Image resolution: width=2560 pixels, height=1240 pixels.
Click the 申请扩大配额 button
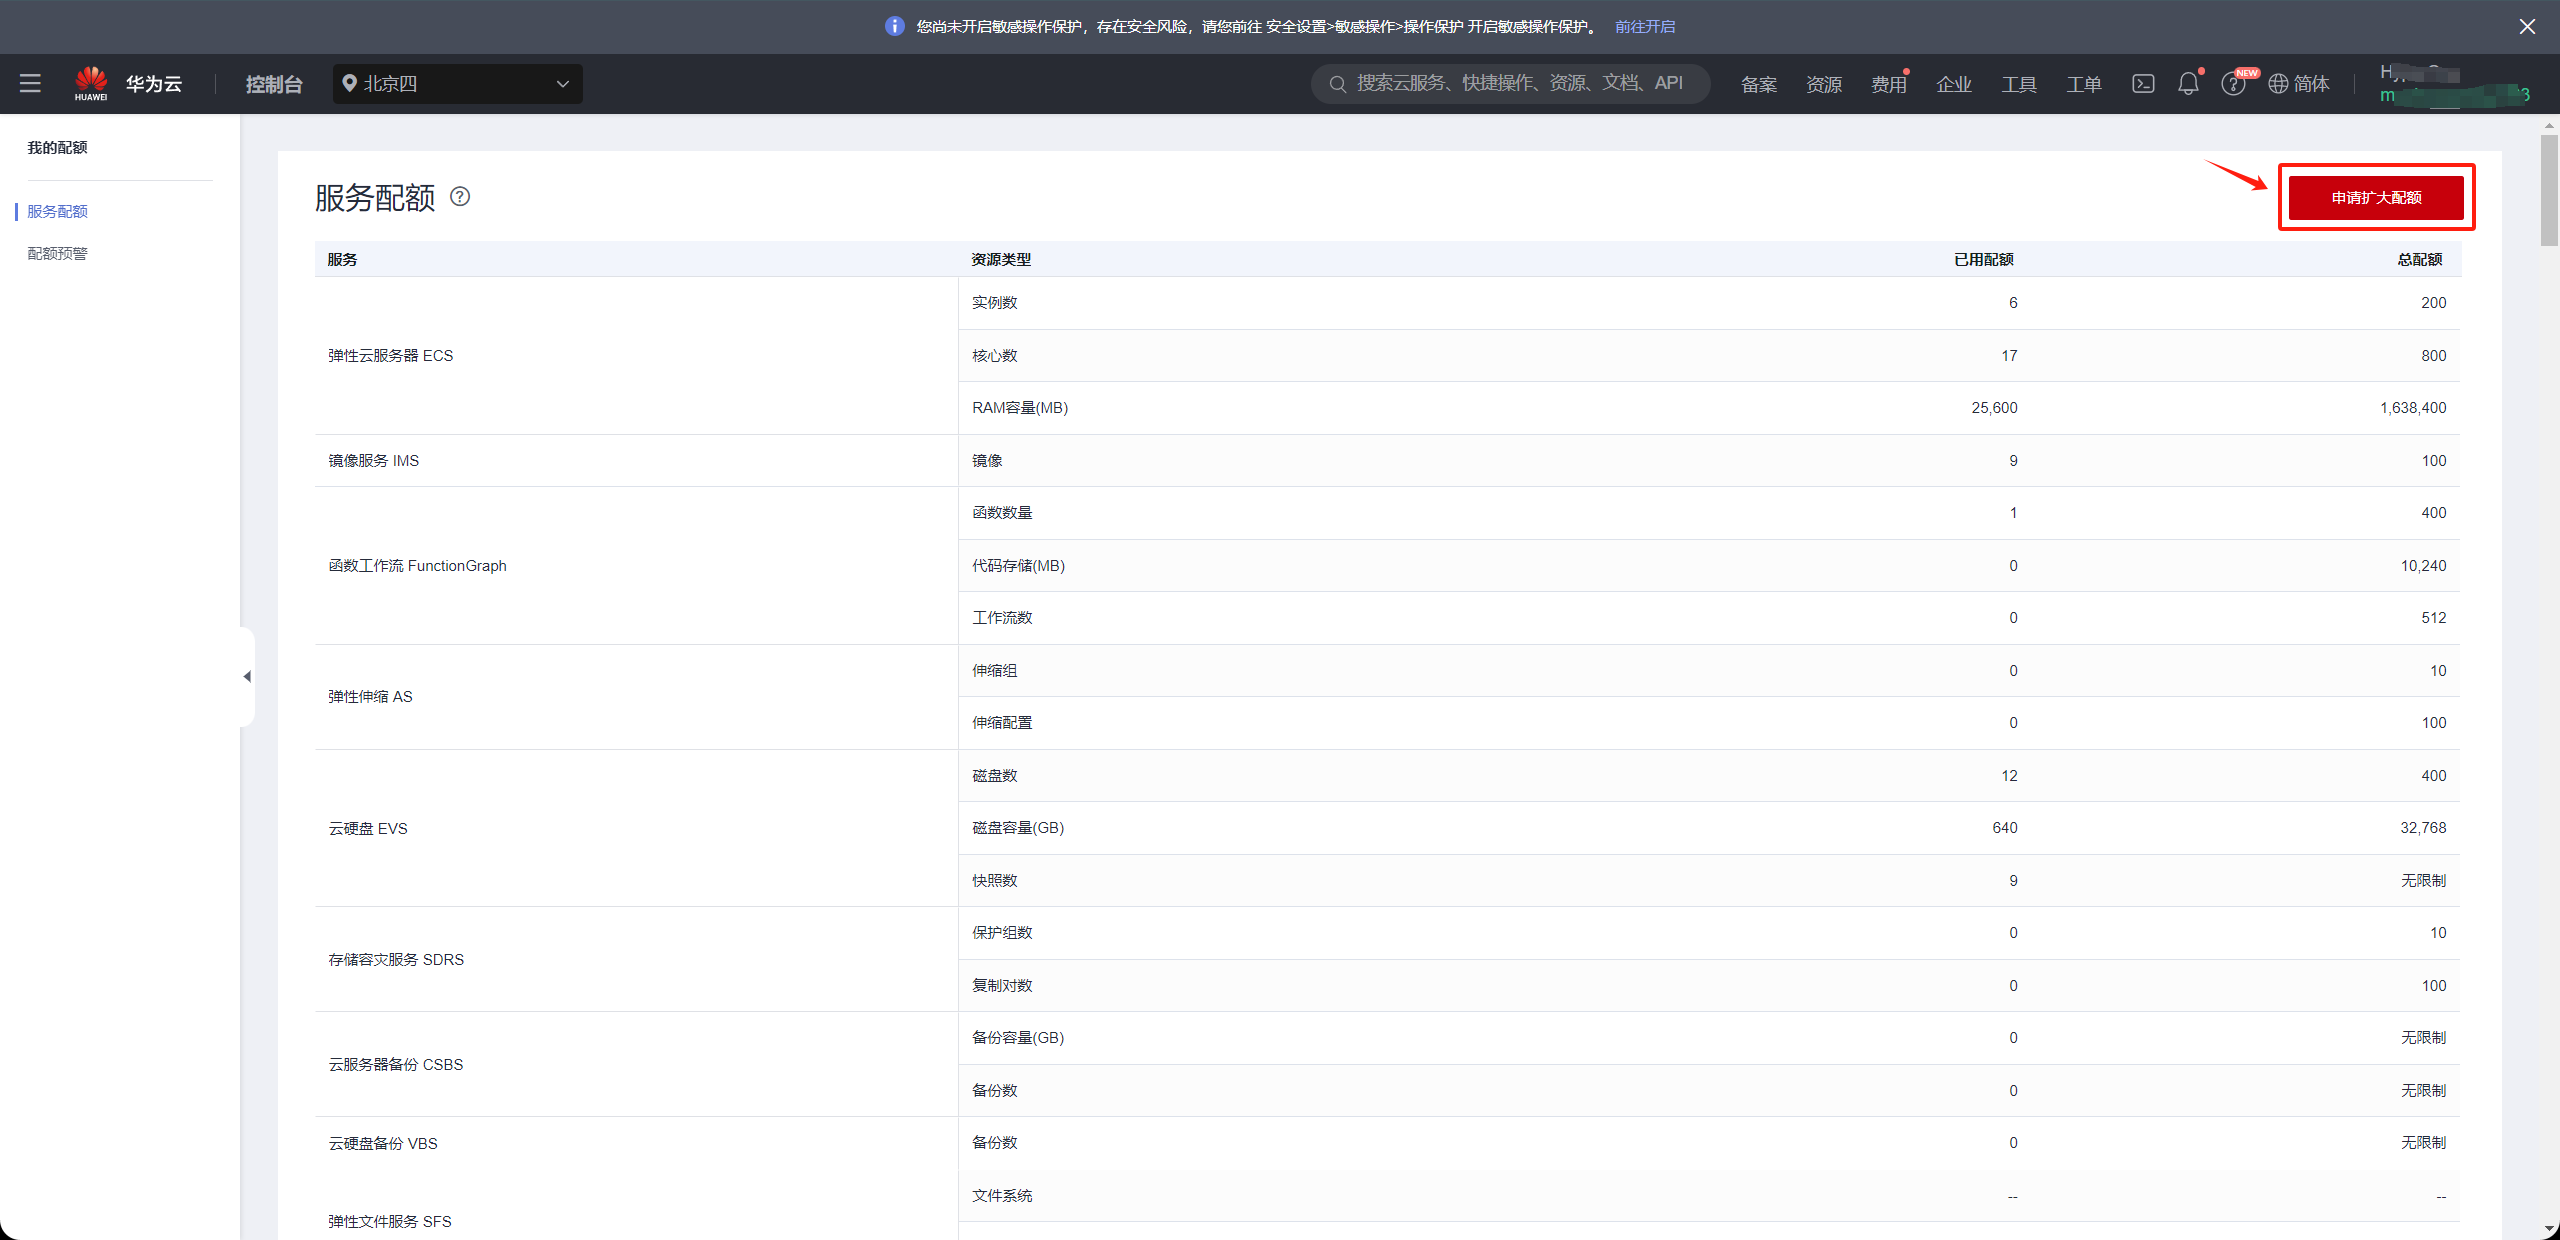pos(2376,198)
